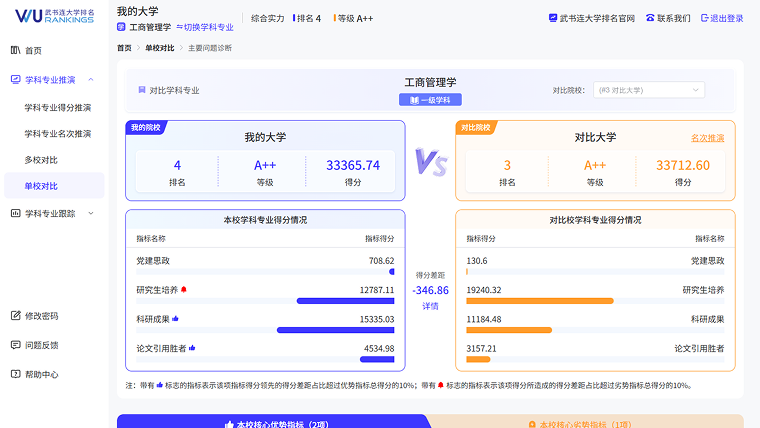Viewport: 760px width, 428px height.
Task: Click the WU Rankings logo
Action: [x=54, y=16]
